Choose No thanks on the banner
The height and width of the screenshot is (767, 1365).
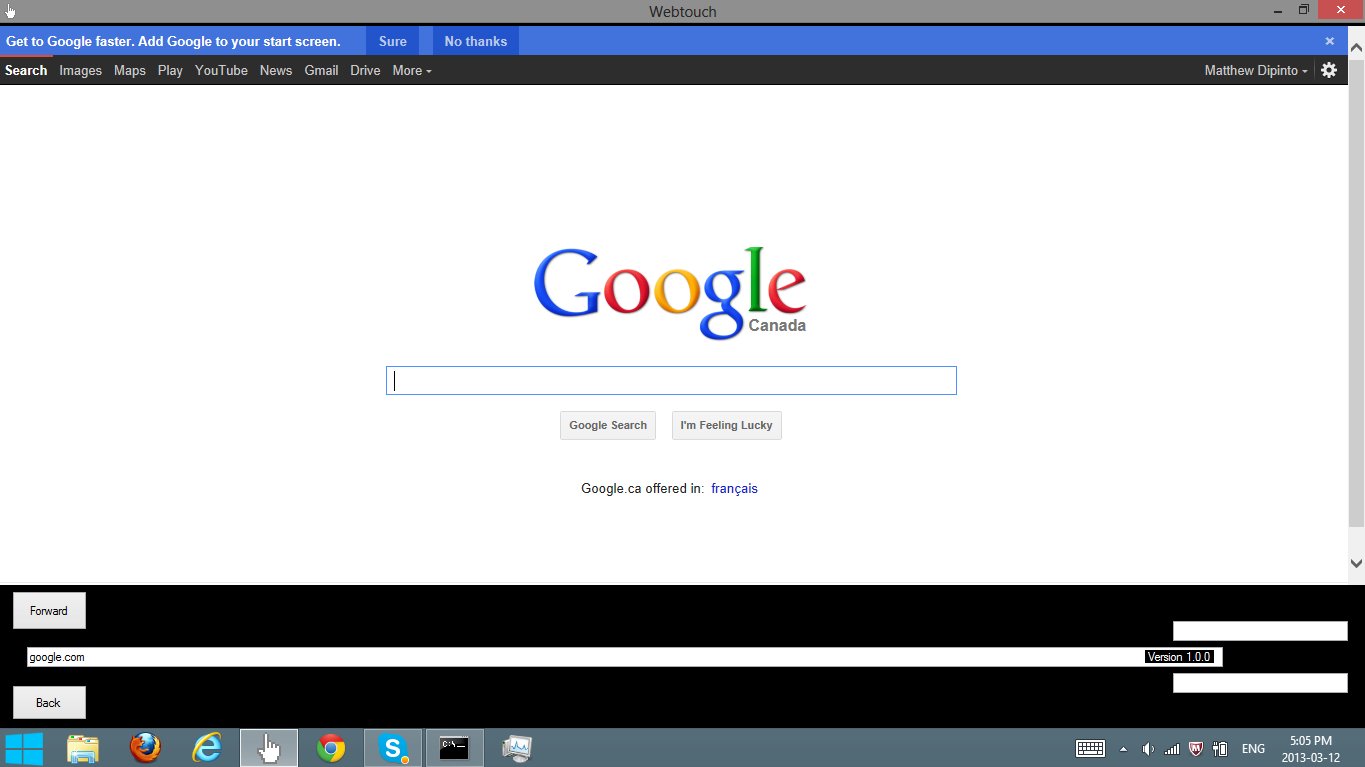coord(476,41)
